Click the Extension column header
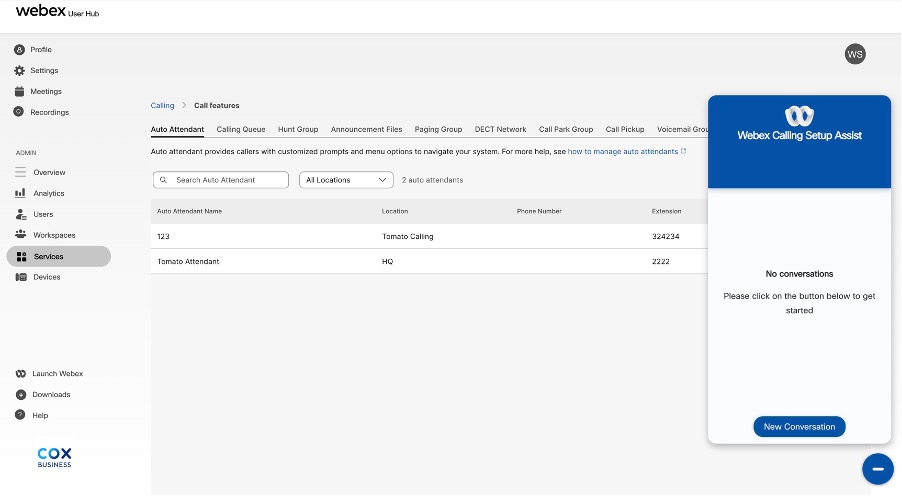Screen dimensions: 902x496 point(667,211)
